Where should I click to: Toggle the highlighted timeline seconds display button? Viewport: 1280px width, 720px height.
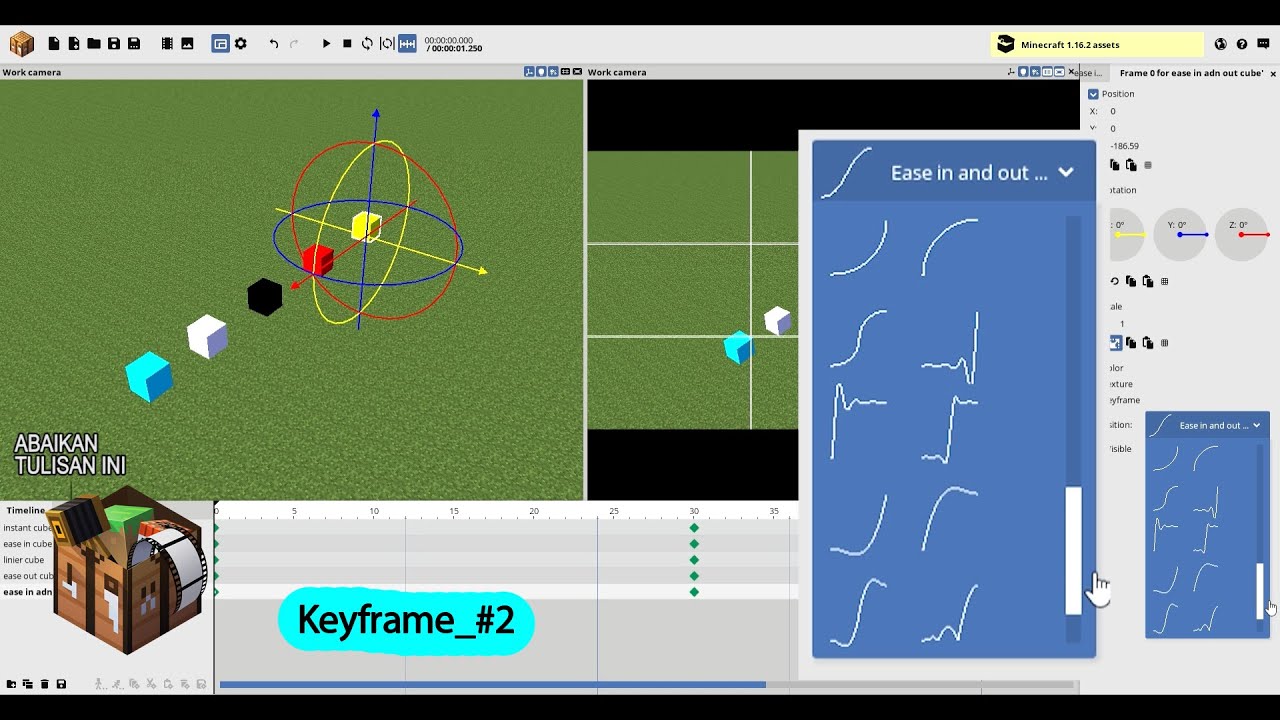pos(407,44)
